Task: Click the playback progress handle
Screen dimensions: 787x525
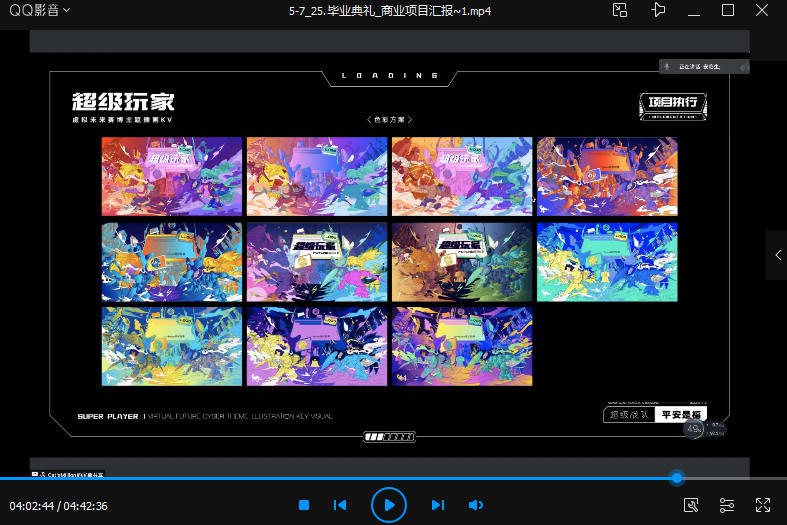Action: click(677, 478)
